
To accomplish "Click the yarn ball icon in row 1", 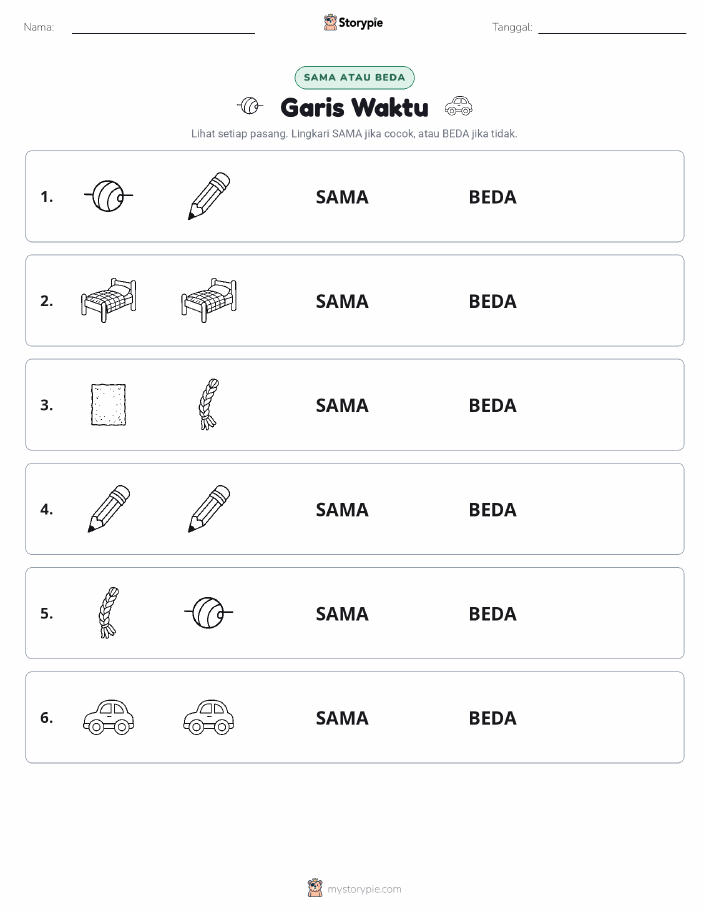I will pyautogui.click(x=108, y=196).
